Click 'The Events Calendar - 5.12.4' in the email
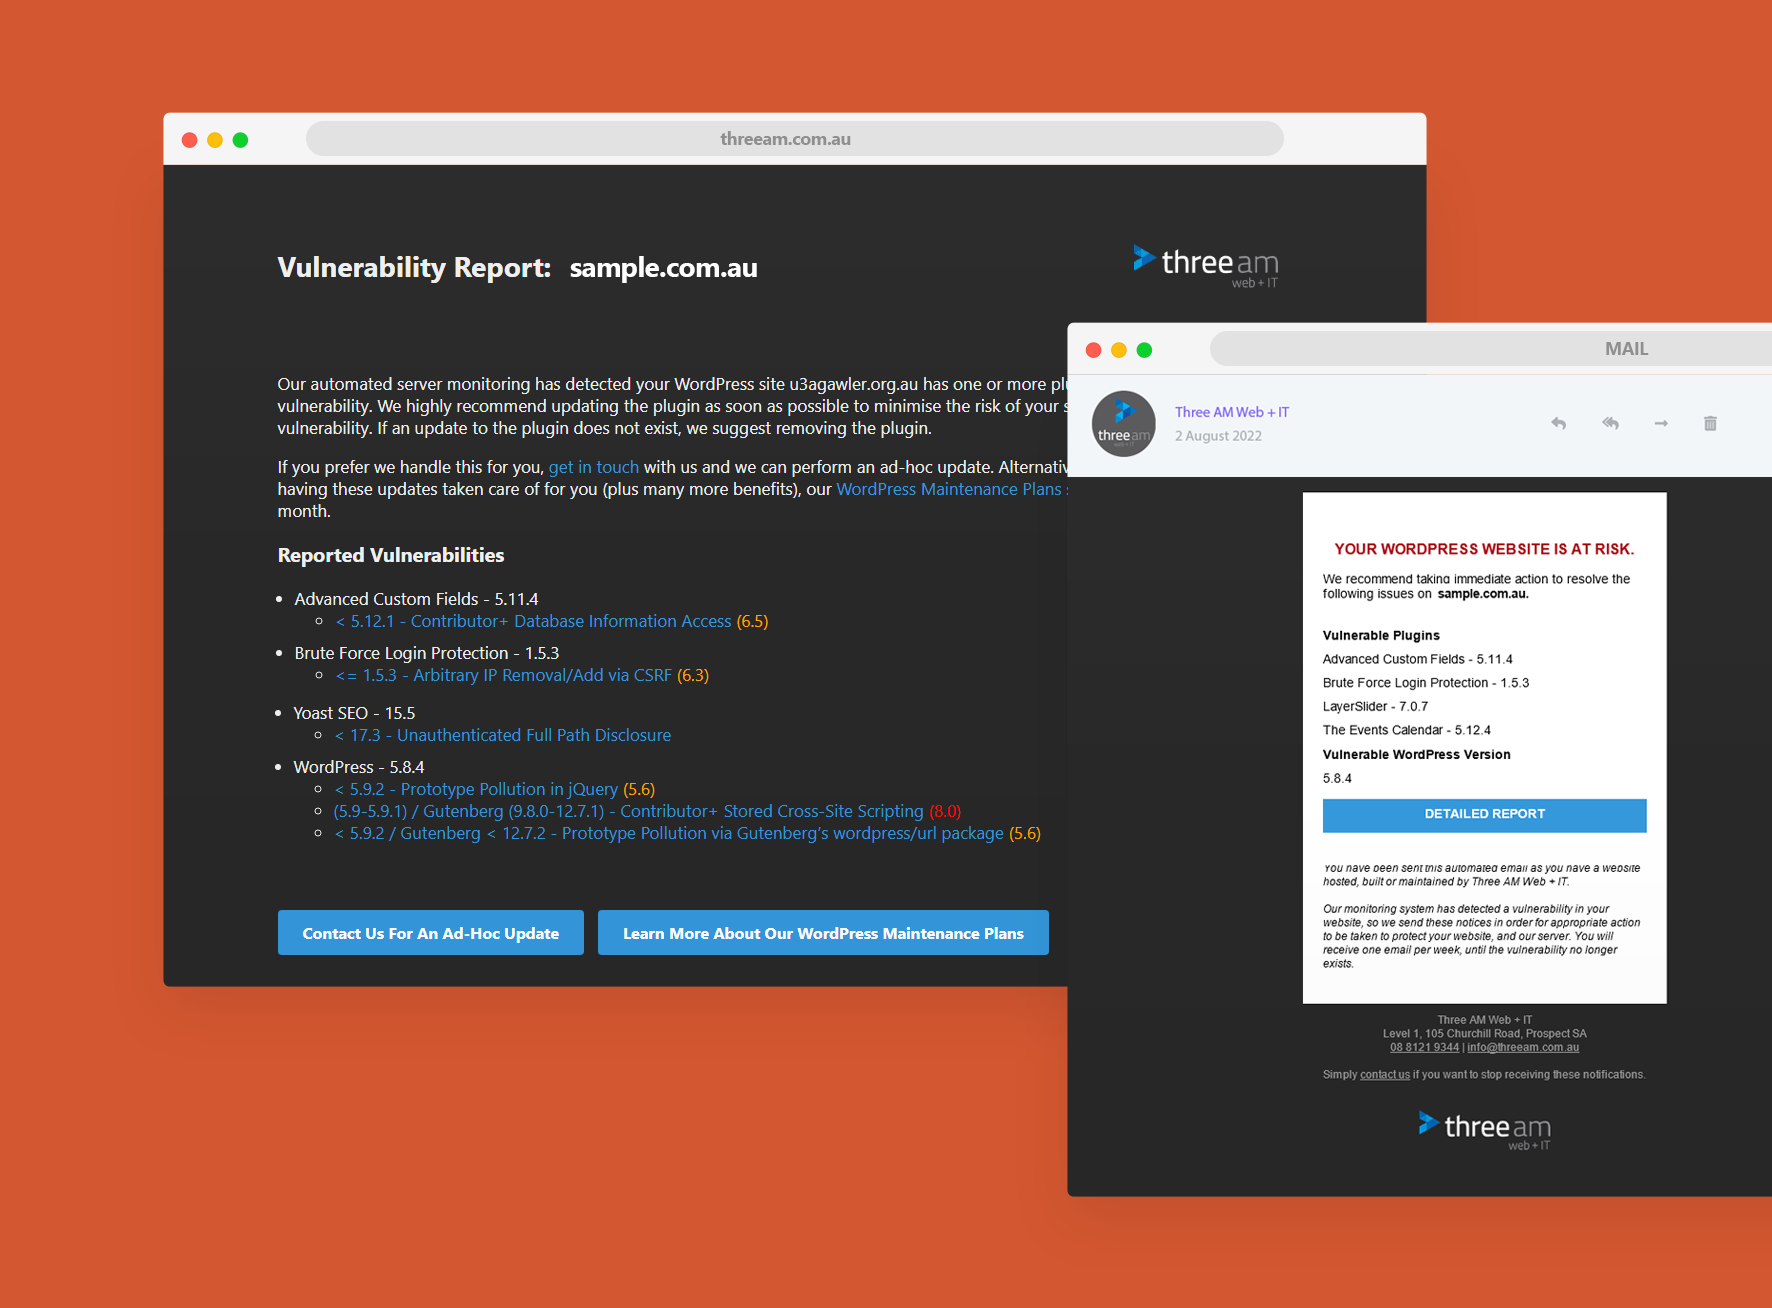This screenshot has width=1772, height=1308. [x=1407, y=730]
